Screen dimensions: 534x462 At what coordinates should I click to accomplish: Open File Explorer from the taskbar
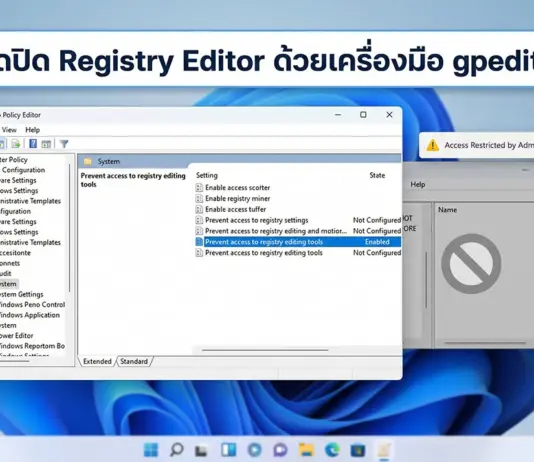click(306, 450)
